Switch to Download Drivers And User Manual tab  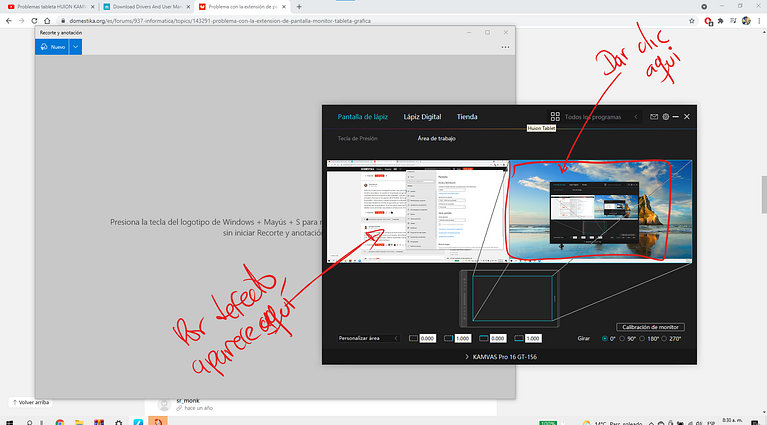pos(146,7)
